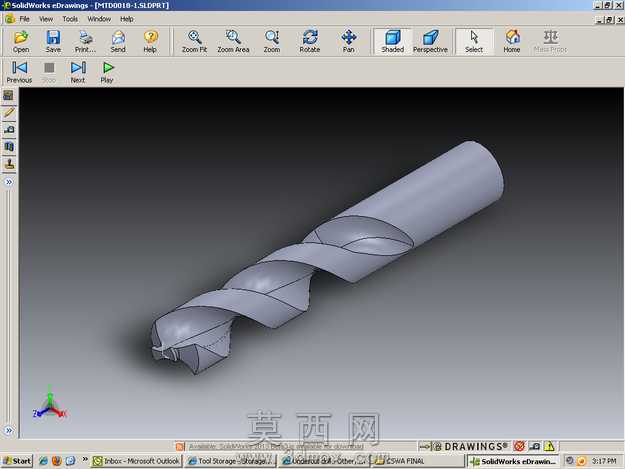Click the 3:17 PM taskbar clock
The image size is (625, 469).
(604, 461)
